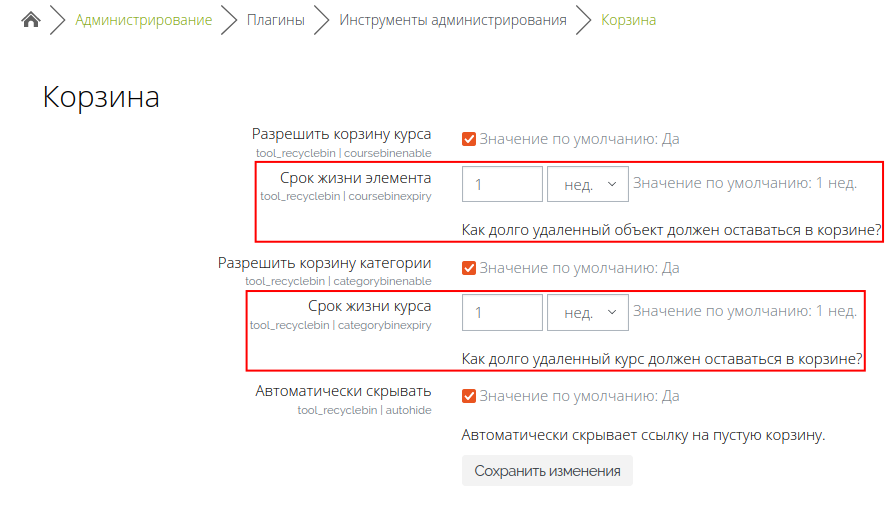Click dropdown chevron in categorybinexpiry row
This screenshot has height=506, width=896.
612,312
